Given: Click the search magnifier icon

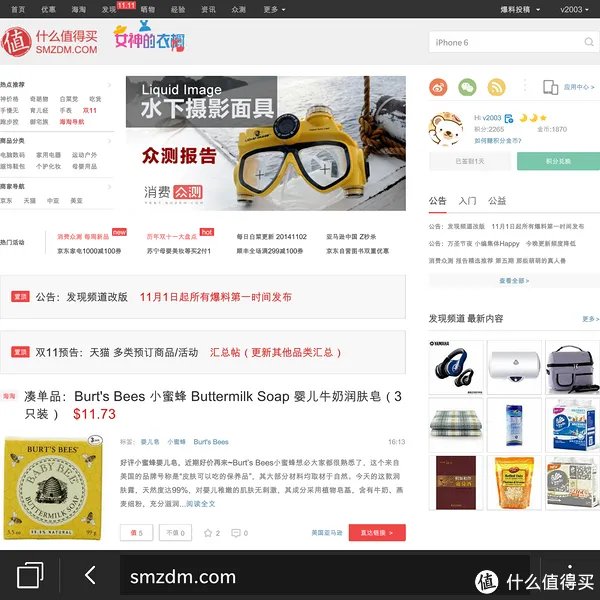Looking at the screenshot, I should click(589, 42).
